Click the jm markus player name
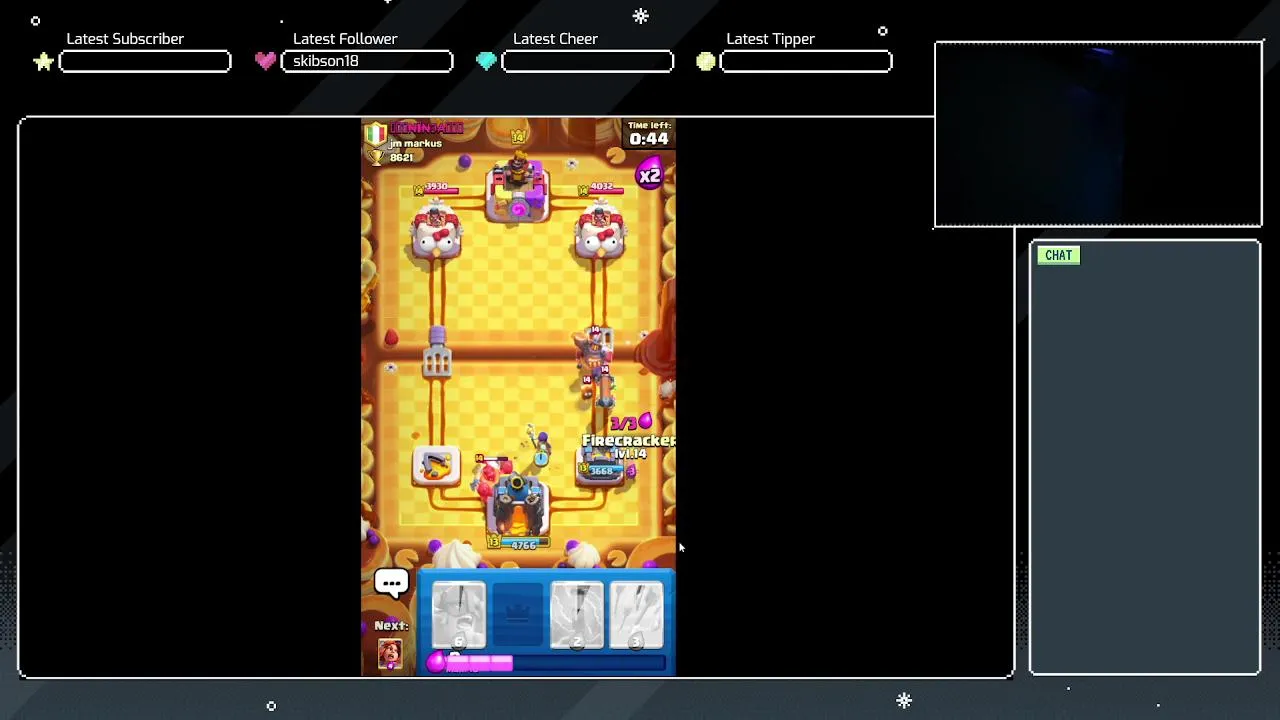Screen dimensions: 1280x720 [416, 143]
